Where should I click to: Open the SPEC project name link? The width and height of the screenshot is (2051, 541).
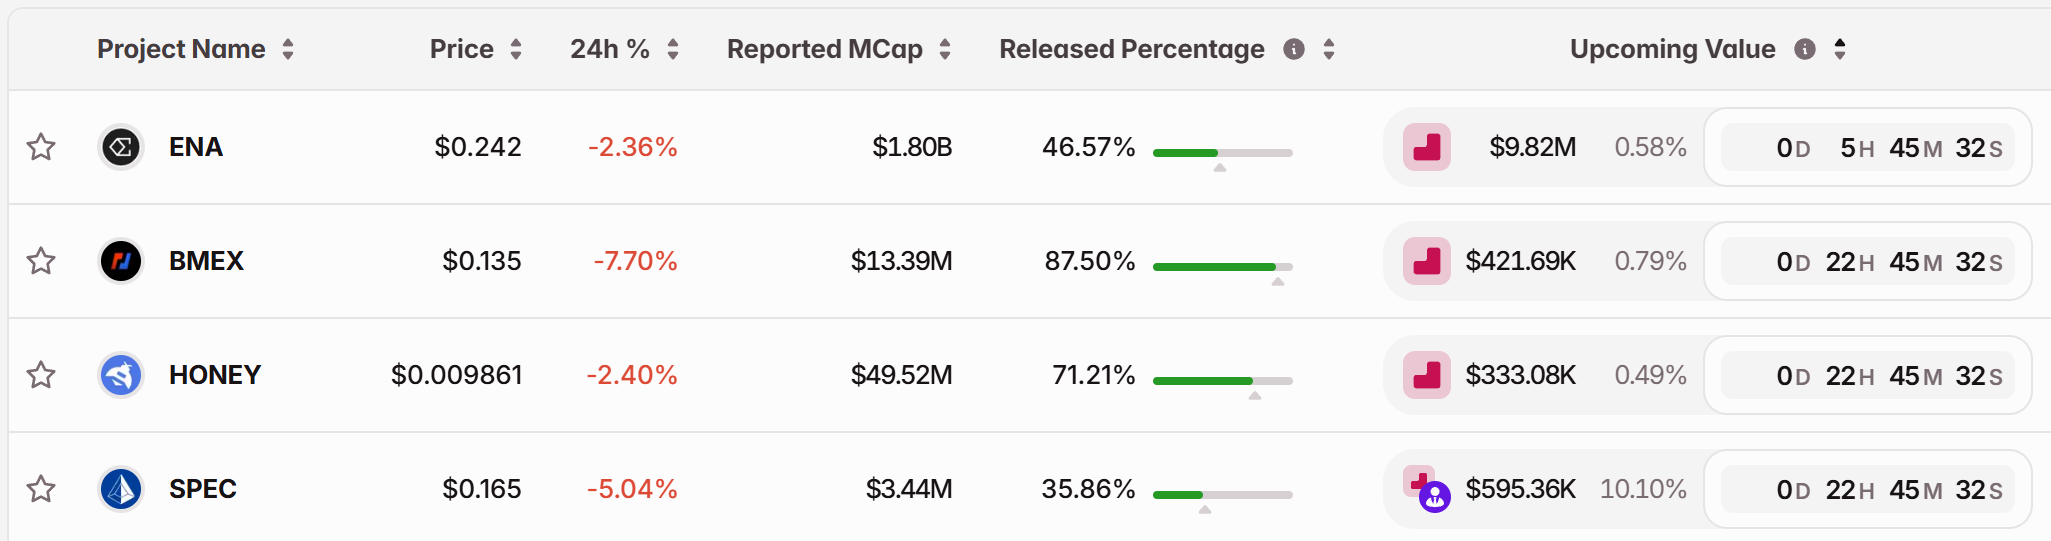pyautogui.click(x=203, y=489)
